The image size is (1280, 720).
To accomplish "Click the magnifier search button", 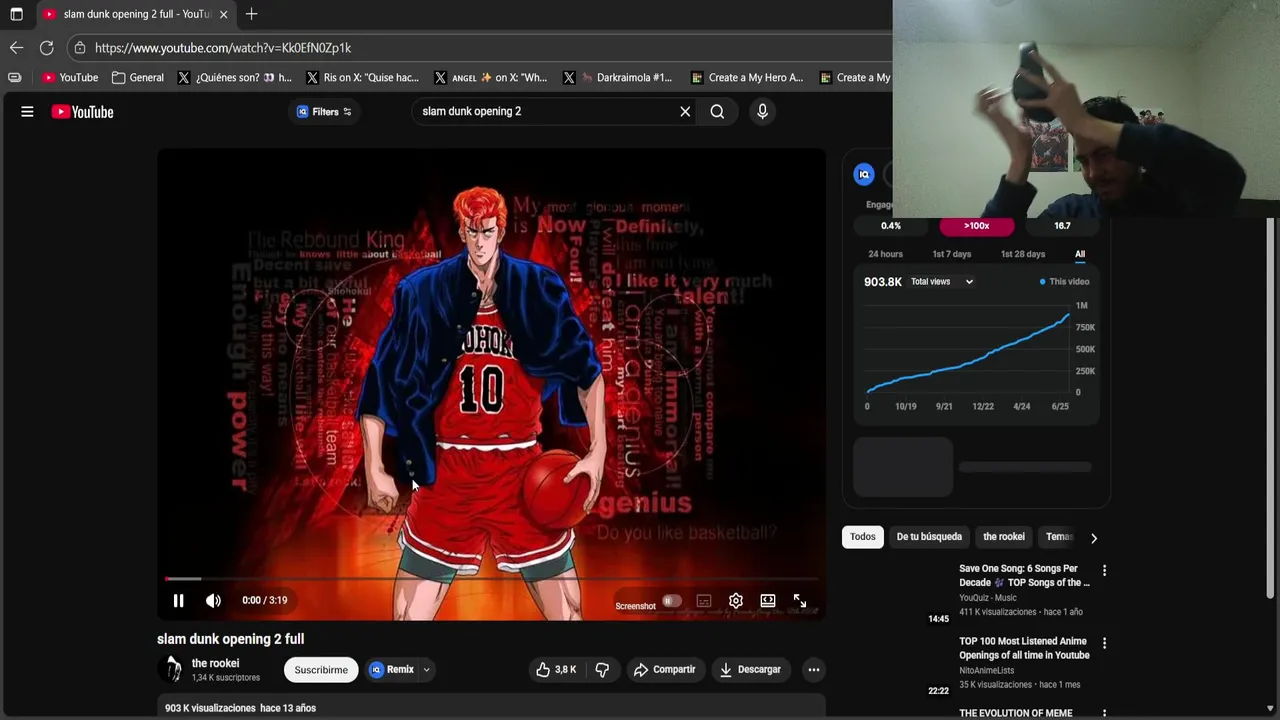I will [x=717, y=111].
